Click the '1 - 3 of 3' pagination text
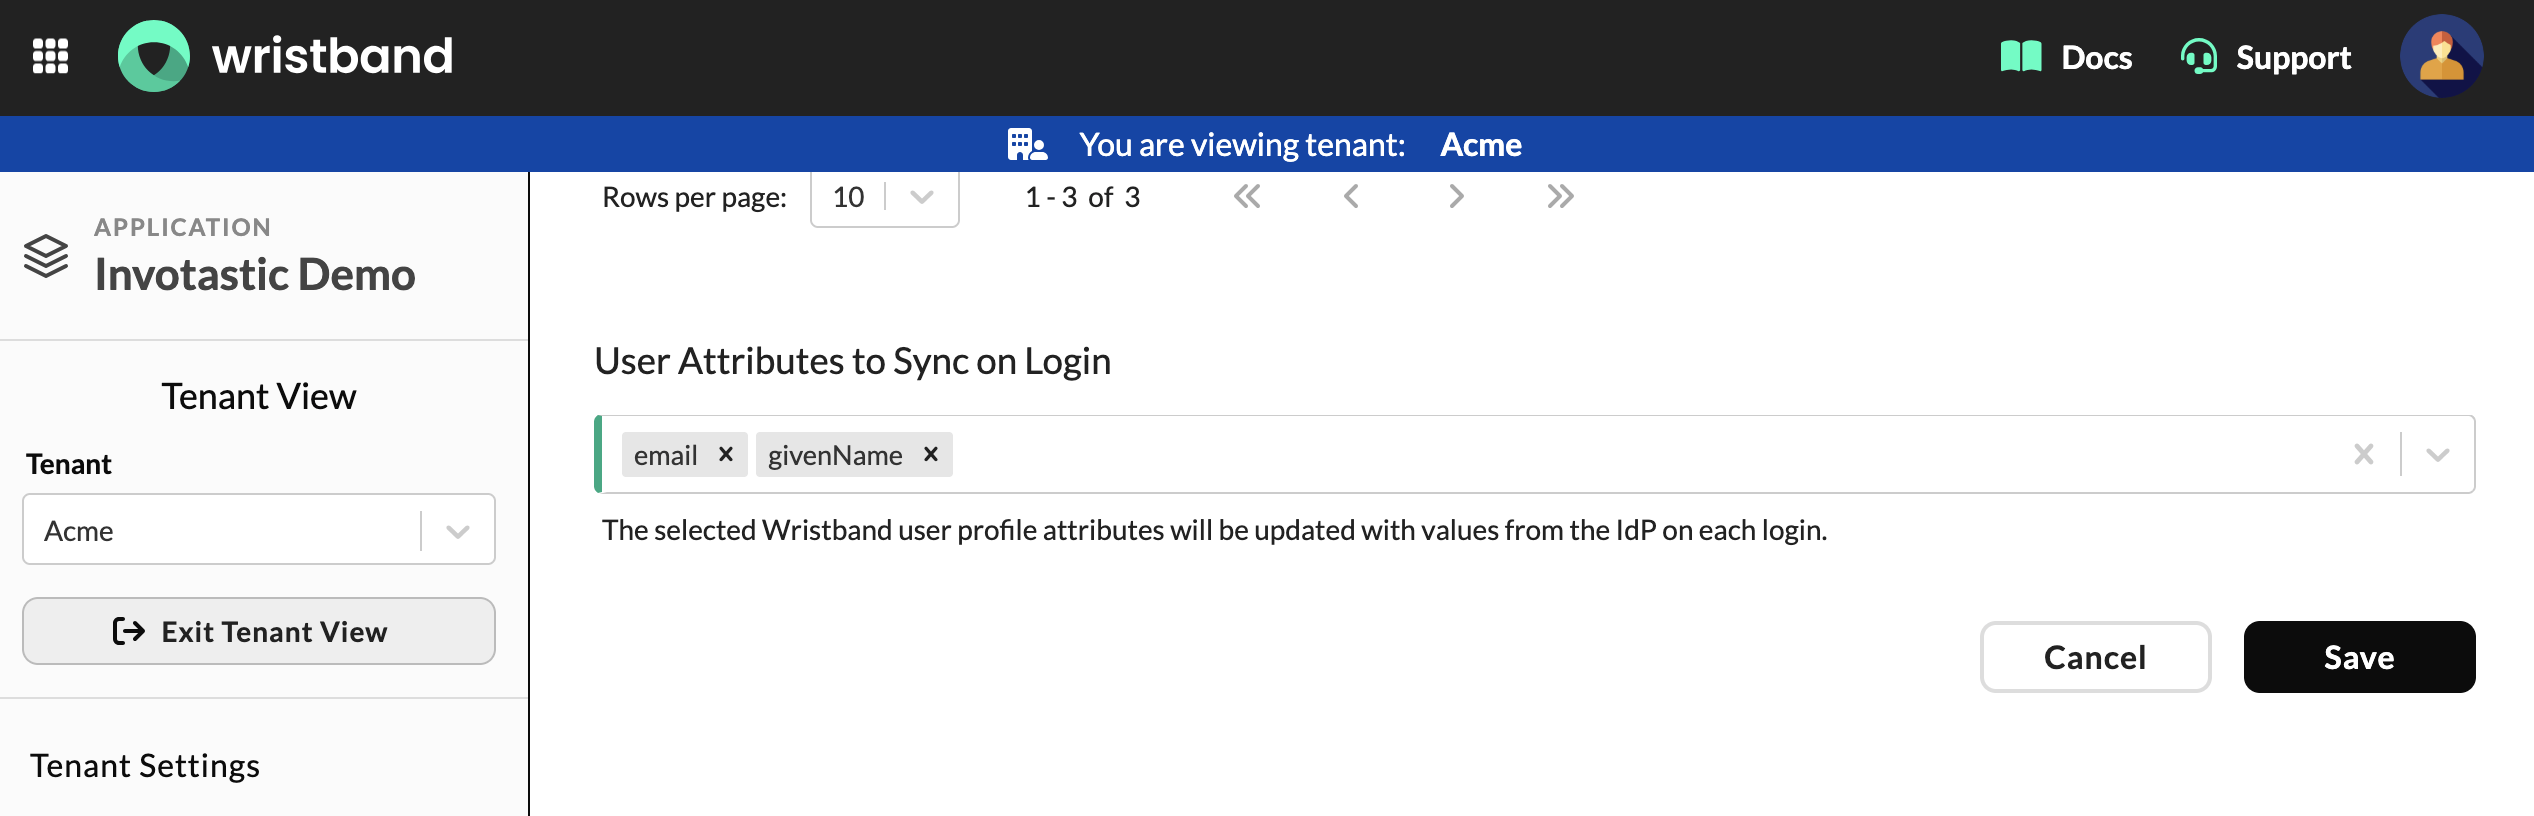Viewport: 2534px width, 816px height. click(x=1082, y=198)
